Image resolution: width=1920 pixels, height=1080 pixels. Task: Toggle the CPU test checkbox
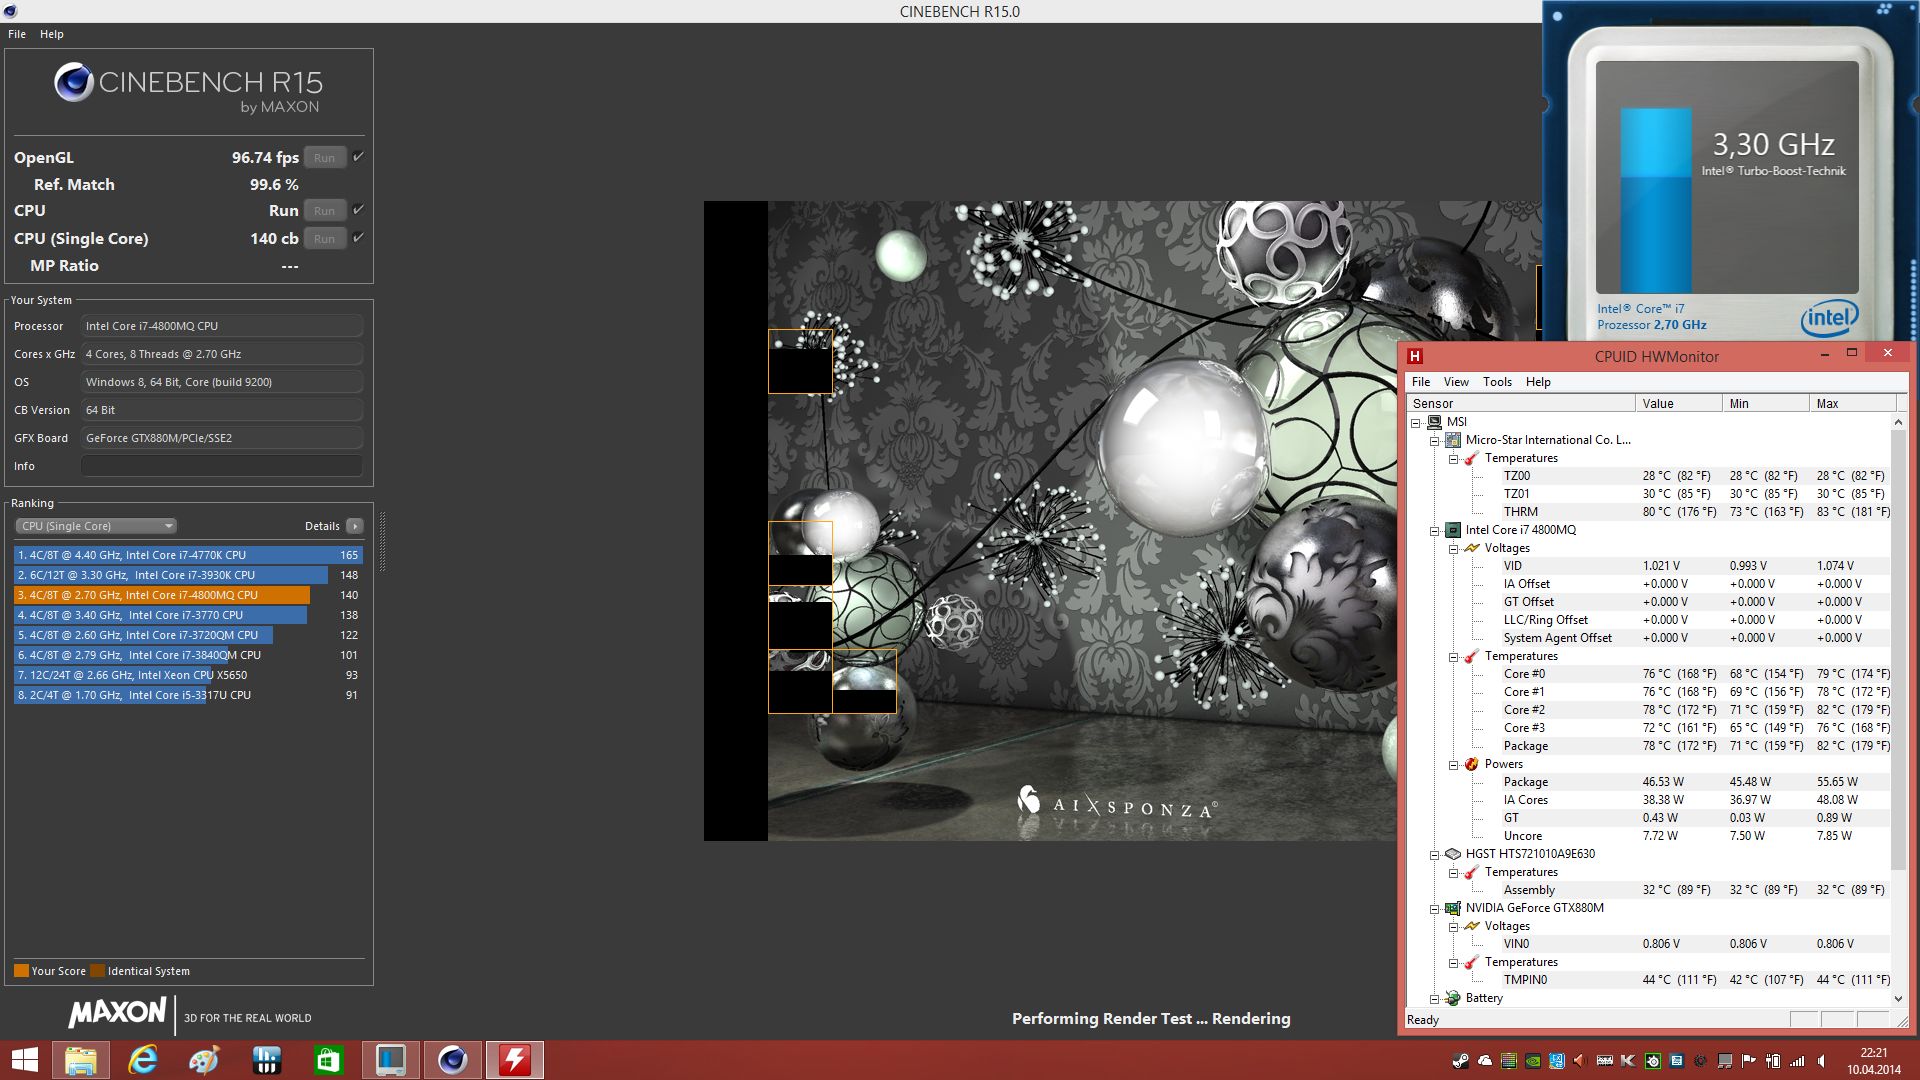coord(358,210)
